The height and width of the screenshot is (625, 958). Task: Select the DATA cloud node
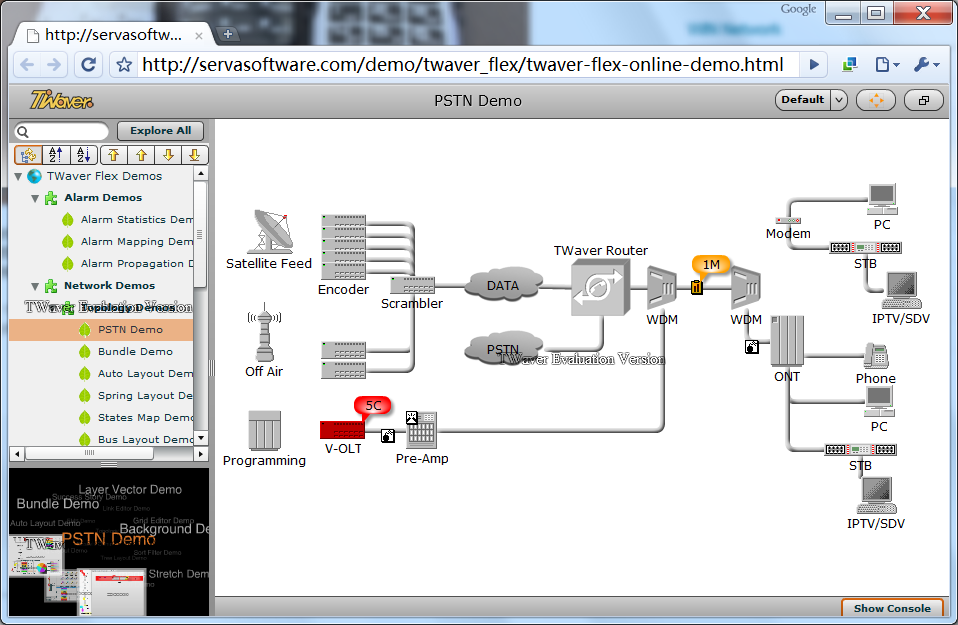point(503,285)
